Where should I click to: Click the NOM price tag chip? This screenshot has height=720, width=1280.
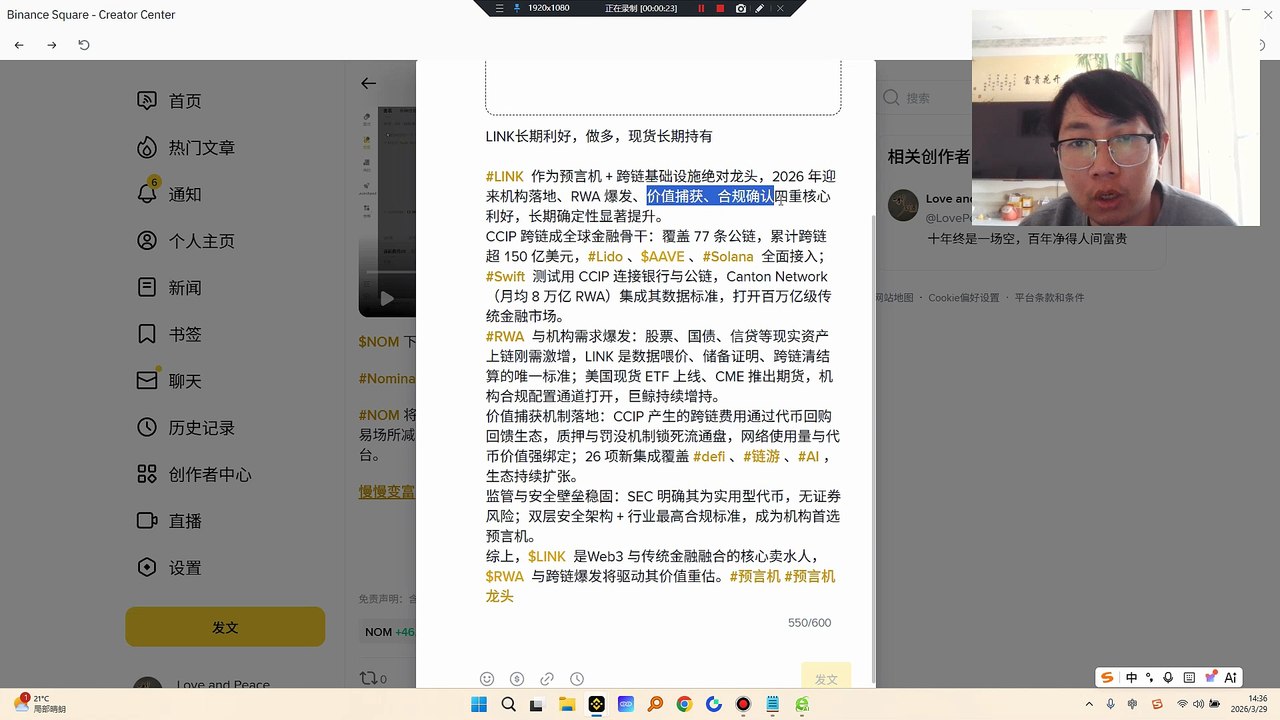point(389,632)
